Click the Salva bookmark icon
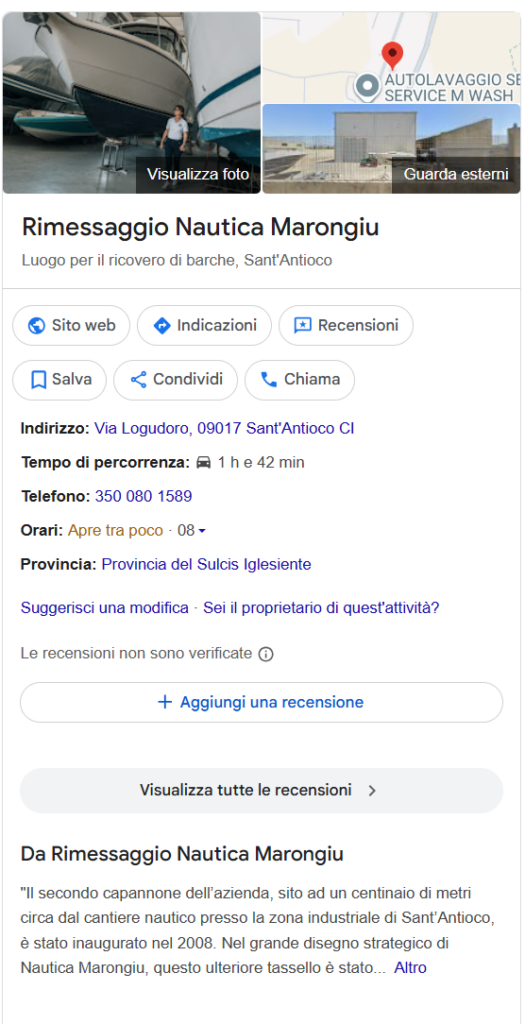 39,379
